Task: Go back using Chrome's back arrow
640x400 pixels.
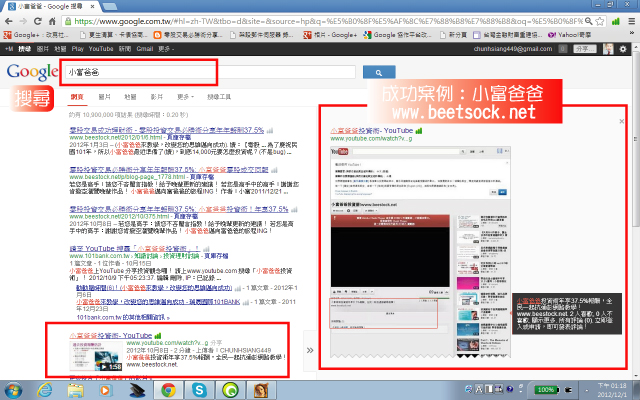Action: click(9, 21)
